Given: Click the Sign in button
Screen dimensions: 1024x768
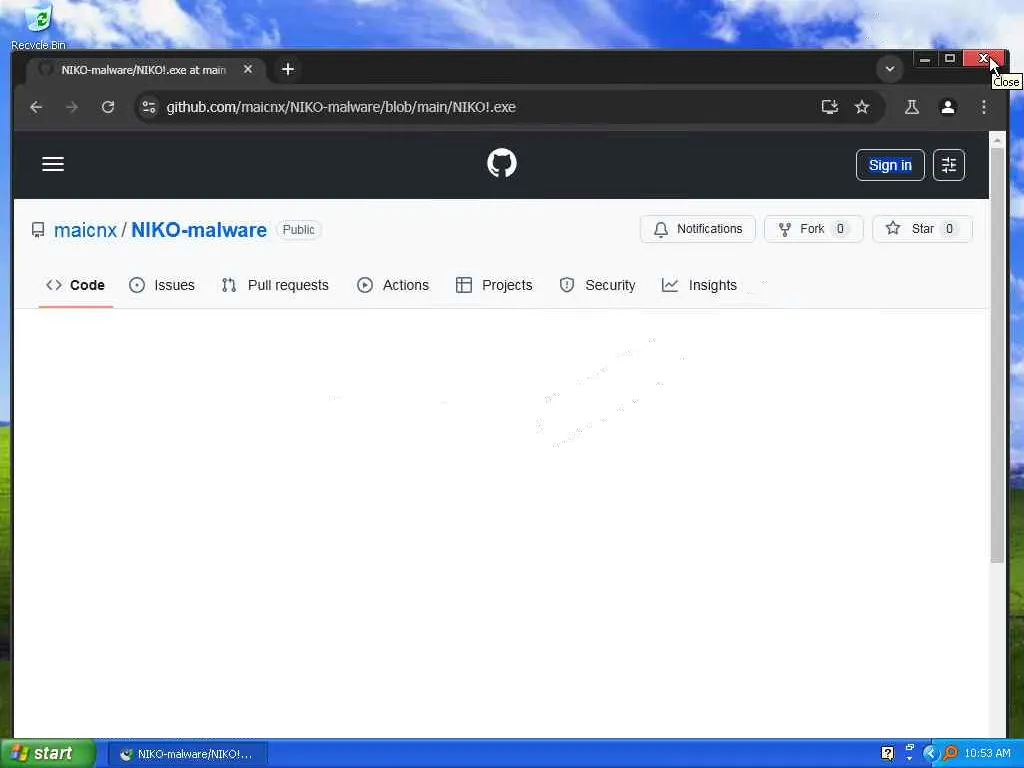Looking at the screenshot, I should point(890,165).
